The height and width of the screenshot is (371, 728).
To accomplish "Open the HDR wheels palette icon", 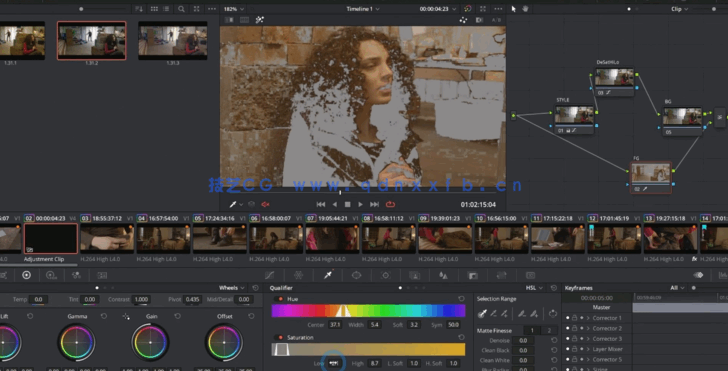I will coord(52,275).
